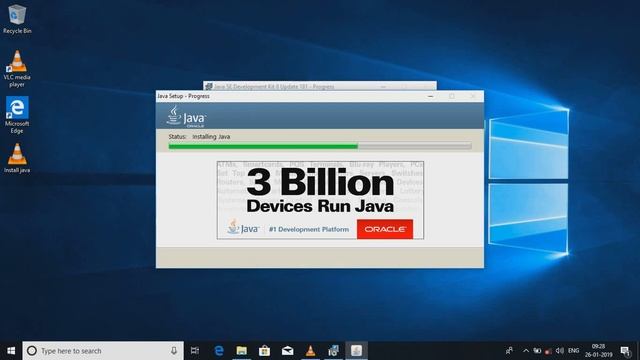Viewport: 640px width, 360px height.
Task: Click the red security tray icon
Action: click(549, 351)
